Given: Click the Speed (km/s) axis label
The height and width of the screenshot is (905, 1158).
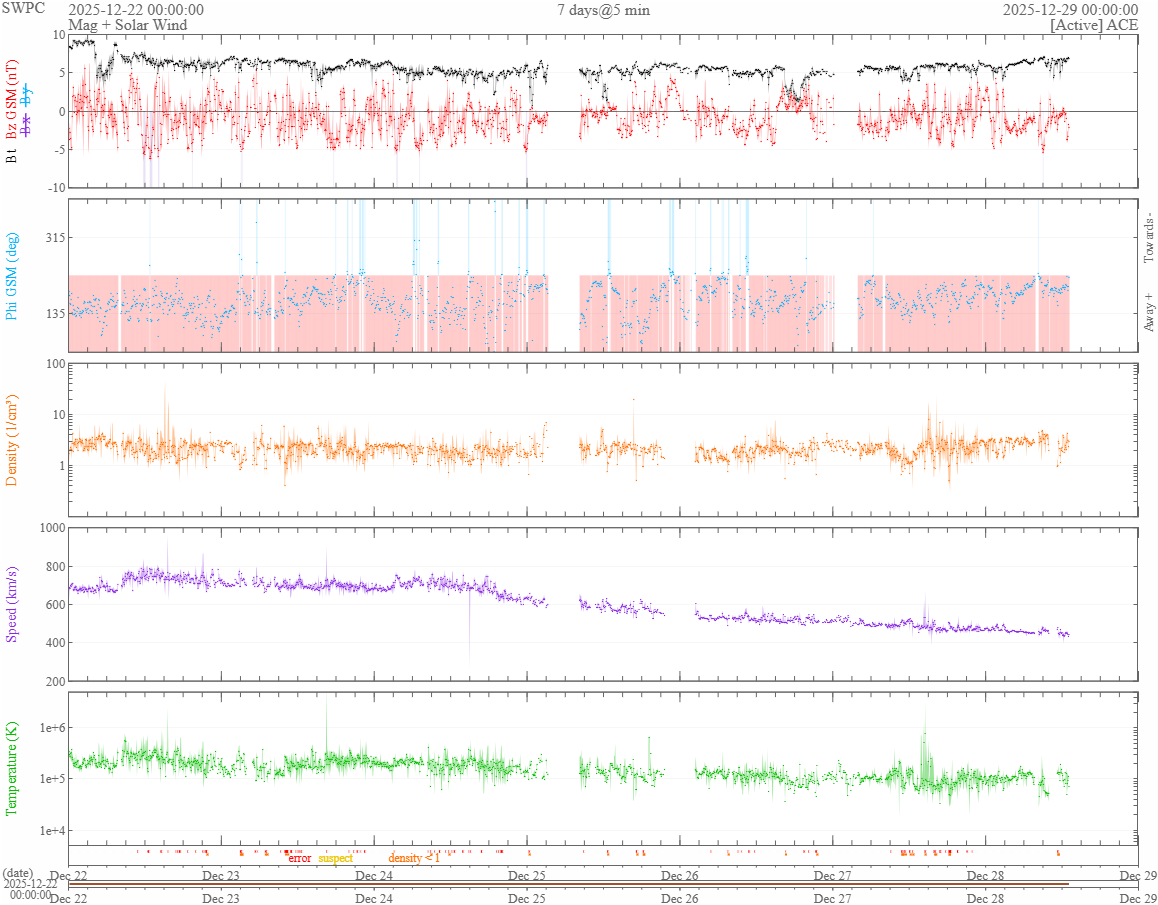Looking at the screenshot, I should tap(12, 604).
